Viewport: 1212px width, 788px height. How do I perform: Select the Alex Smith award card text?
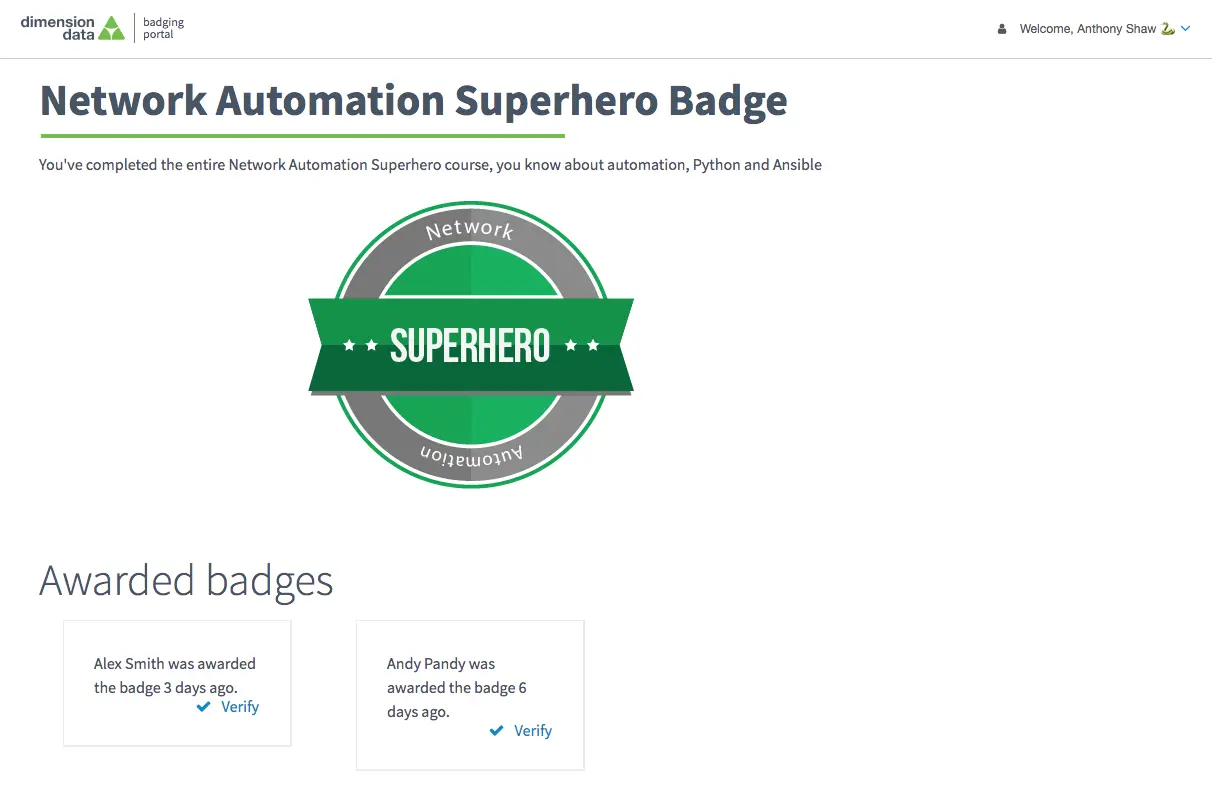(x=175, y=675)
